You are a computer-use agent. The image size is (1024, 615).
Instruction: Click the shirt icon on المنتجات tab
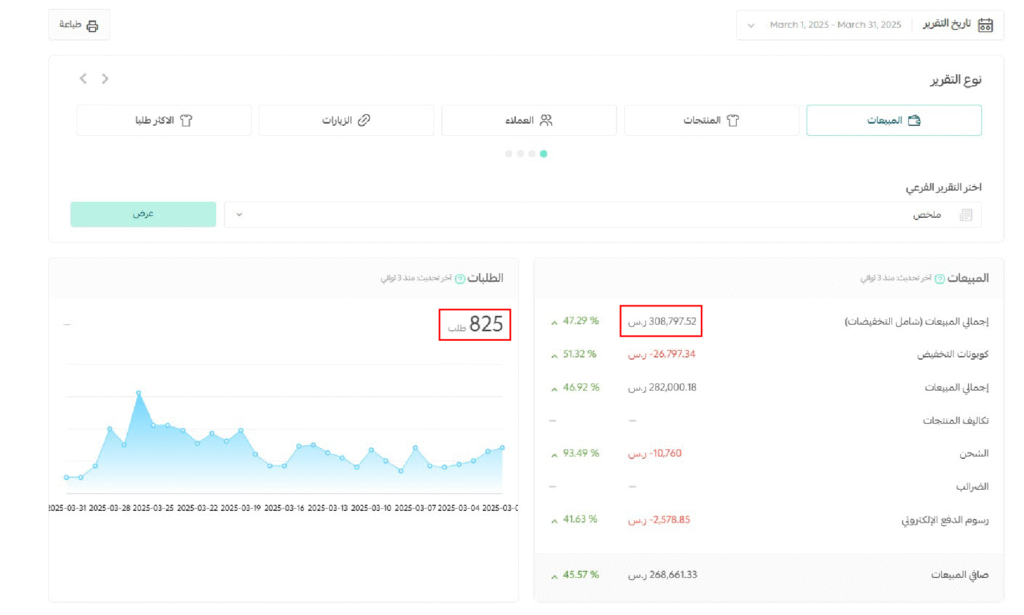click(732, 120)
